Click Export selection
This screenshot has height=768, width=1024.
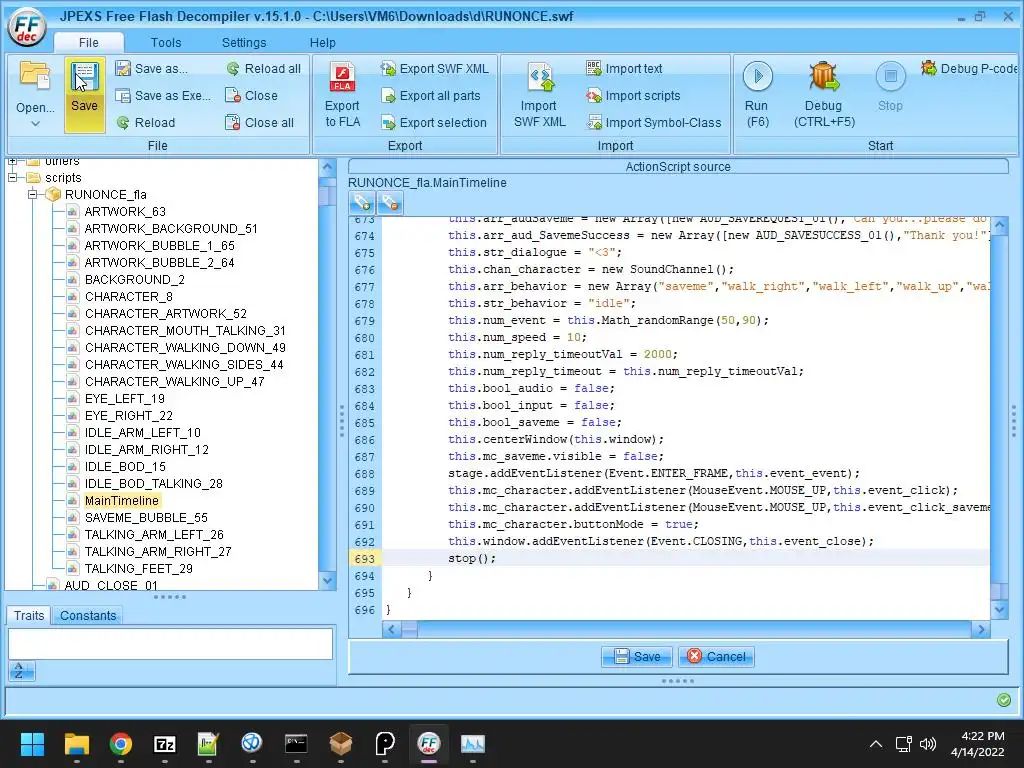(x=434, y=122)
